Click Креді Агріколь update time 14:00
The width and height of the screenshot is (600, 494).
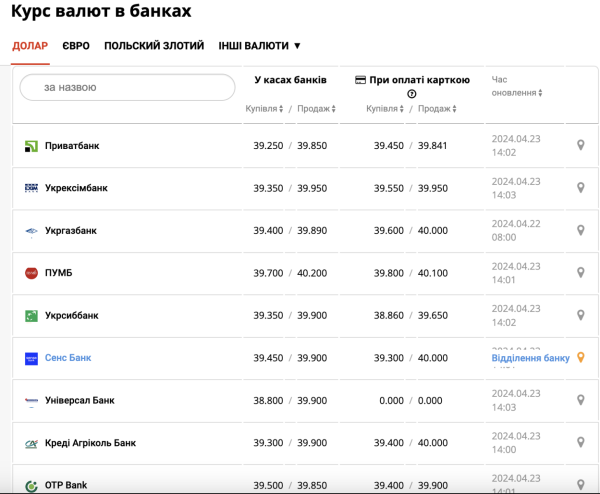(504, 450)
